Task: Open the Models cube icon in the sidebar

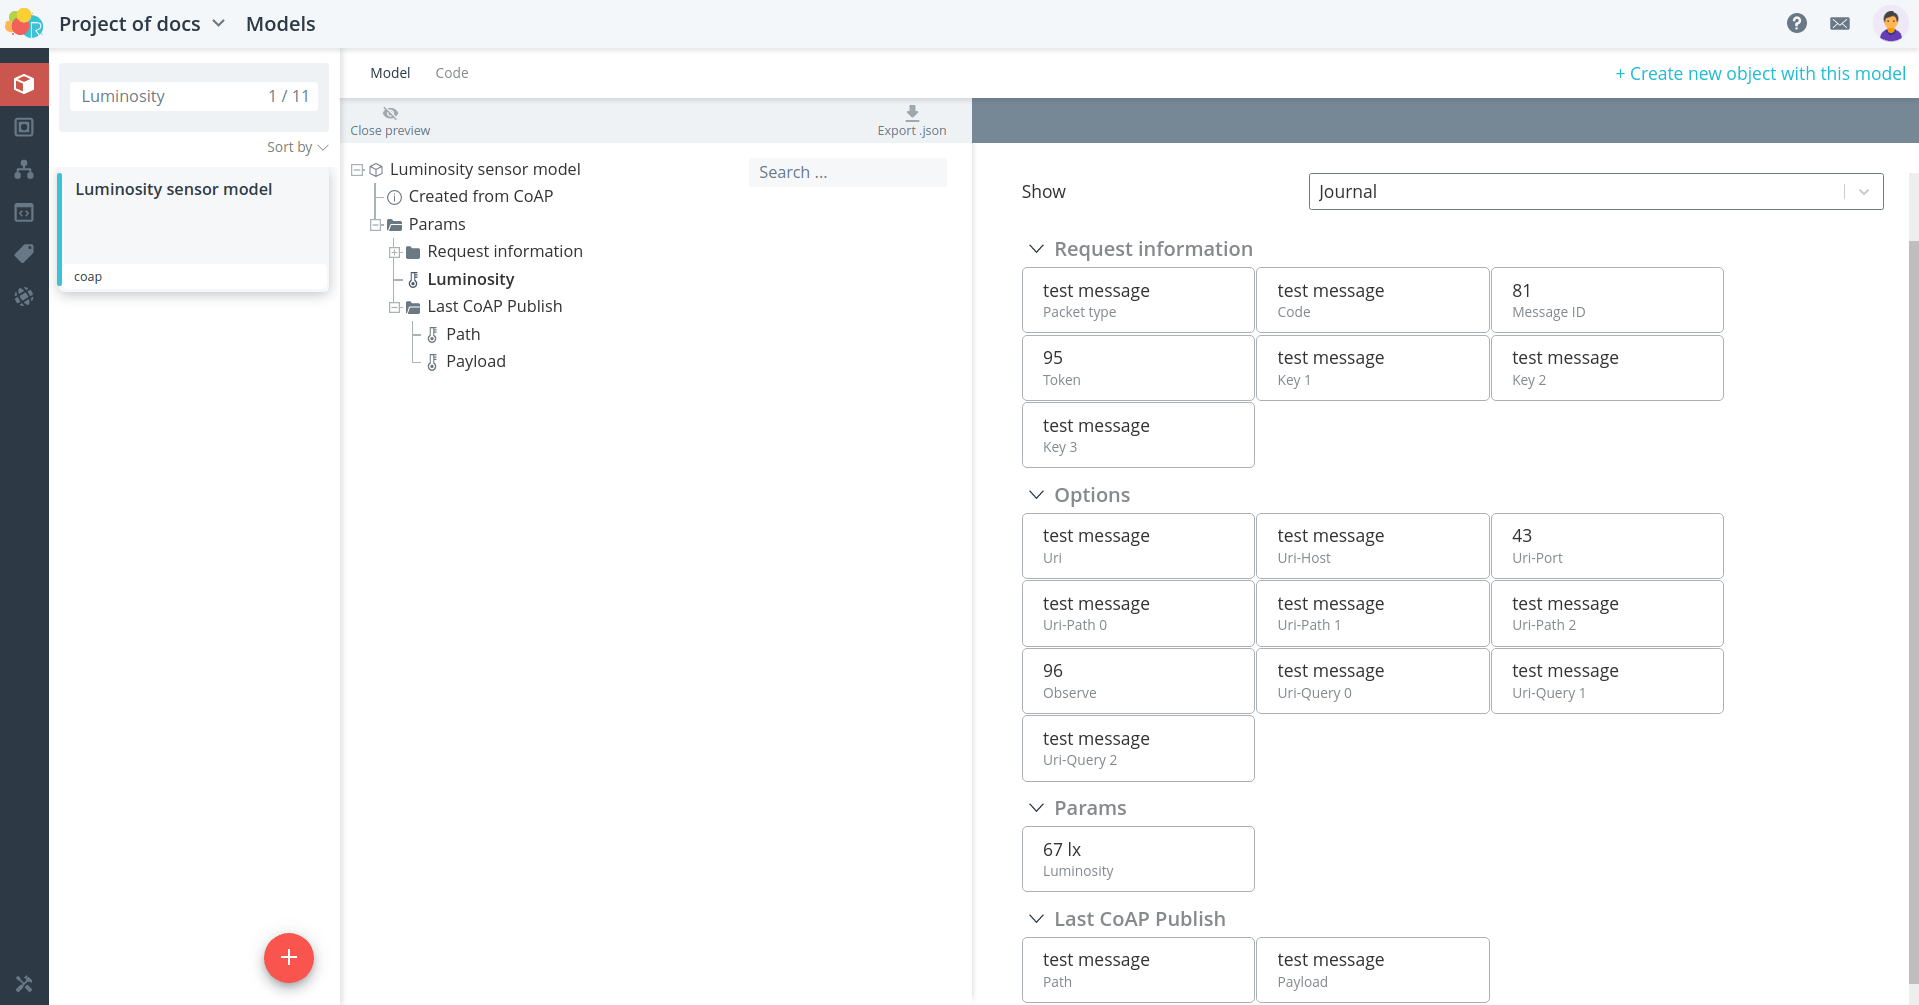Action: (x=24, y=84)
